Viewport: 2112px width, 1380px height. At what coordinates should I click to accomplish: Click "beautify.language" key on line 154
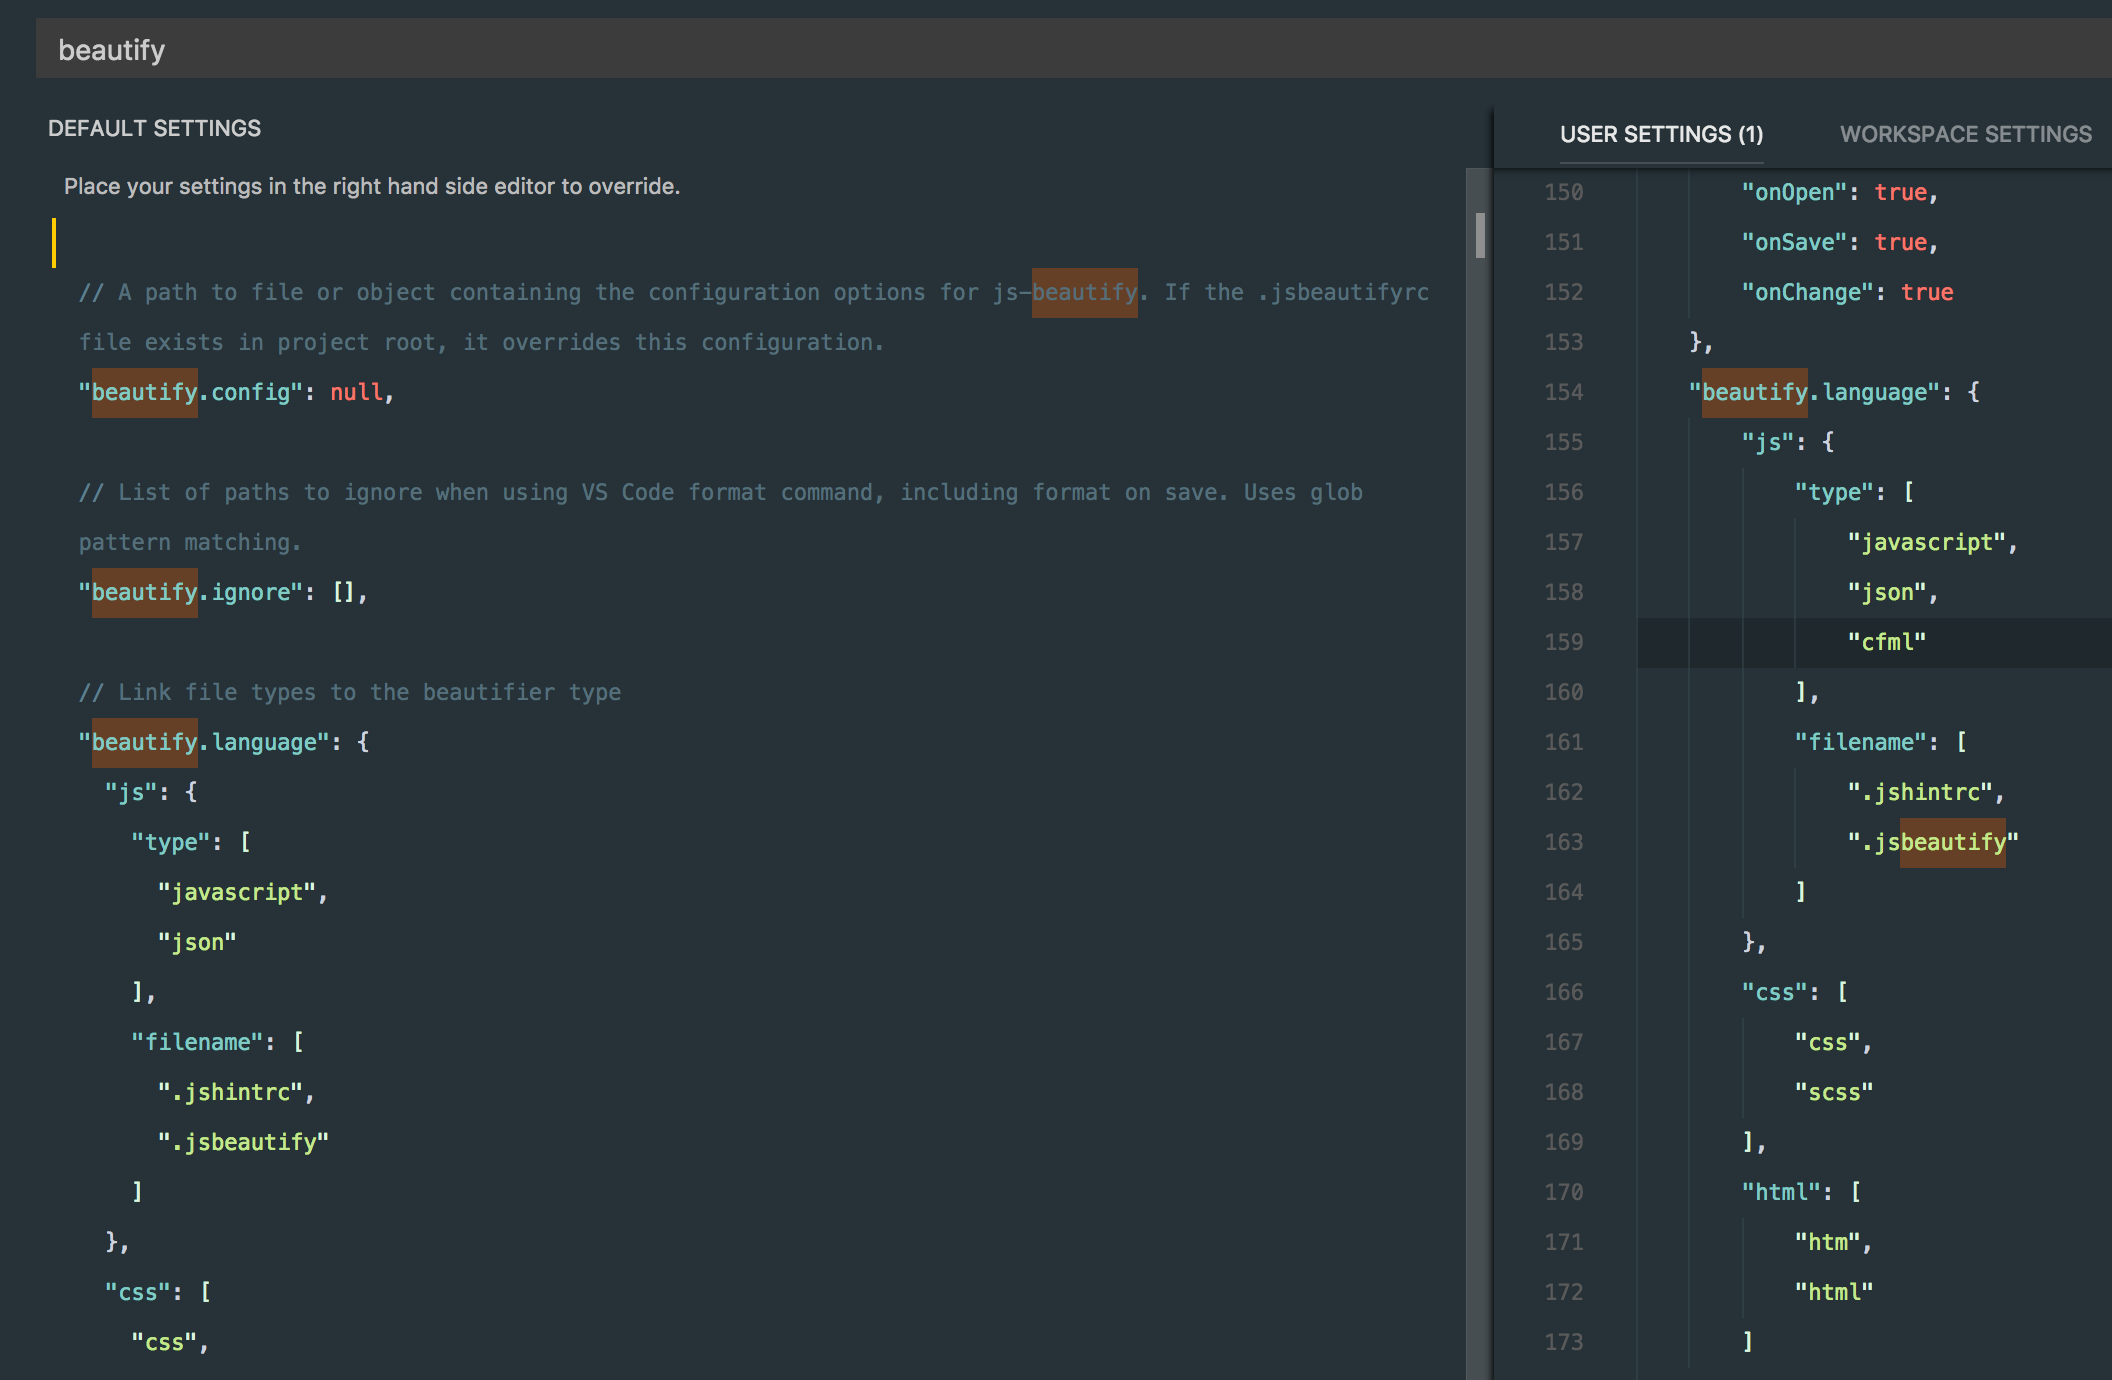tap(1813, 392)
